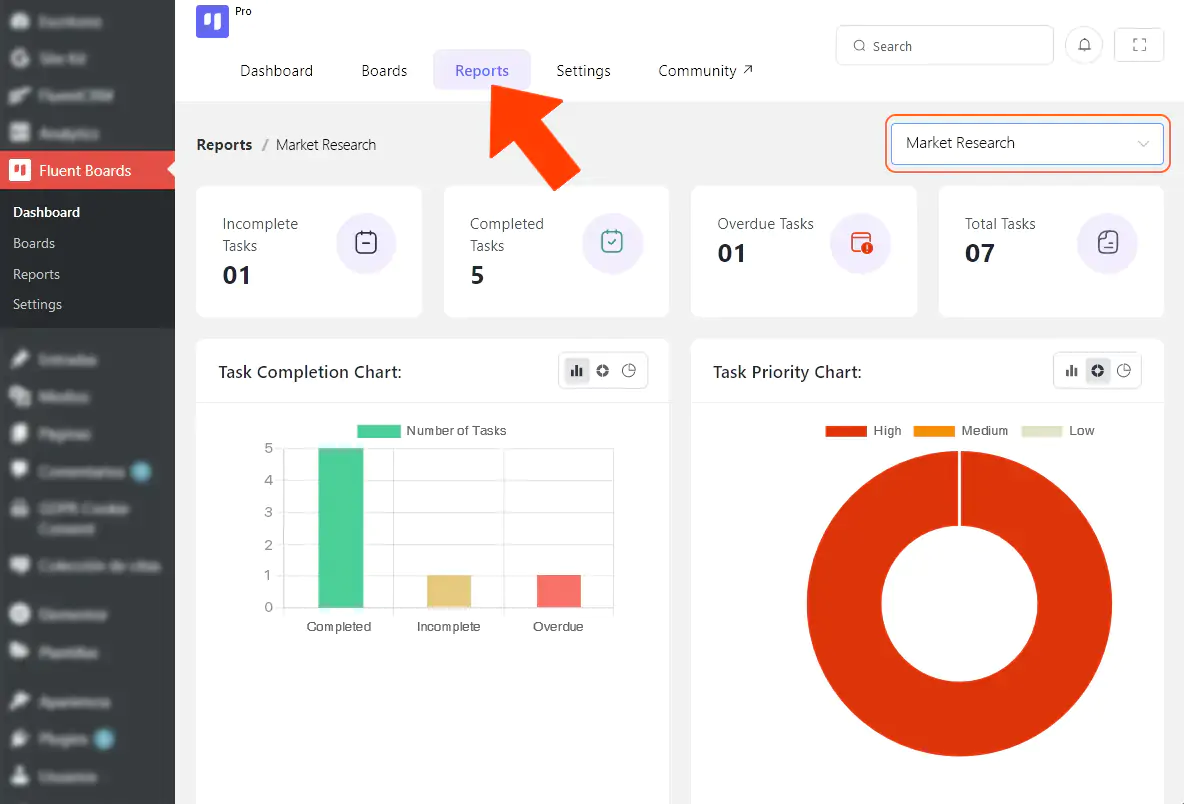Viewport: 1184px width, 804px height.
Task: Click the Overdue Tasks alert icon
Action: pyautogui.click(x=861, y=243)
